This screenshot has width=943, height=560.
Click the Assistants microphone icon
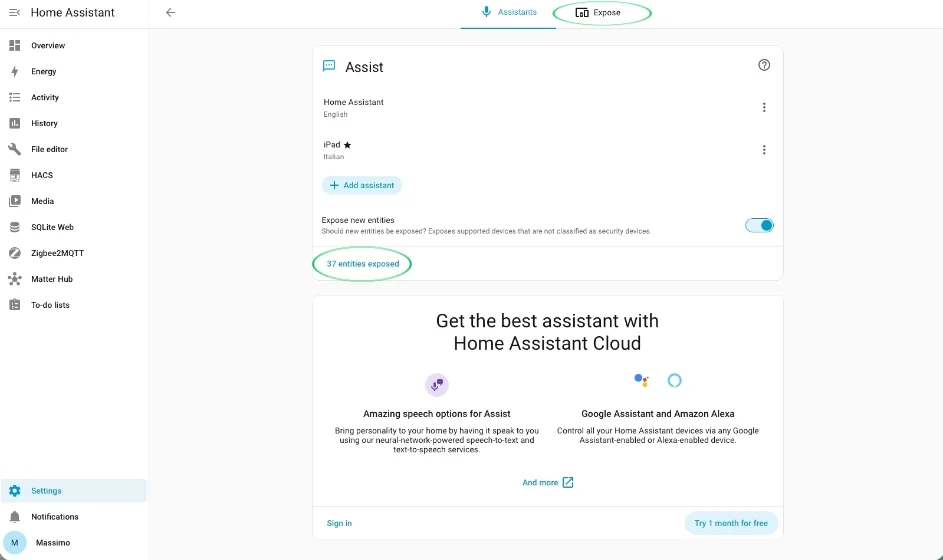[486, 11]
